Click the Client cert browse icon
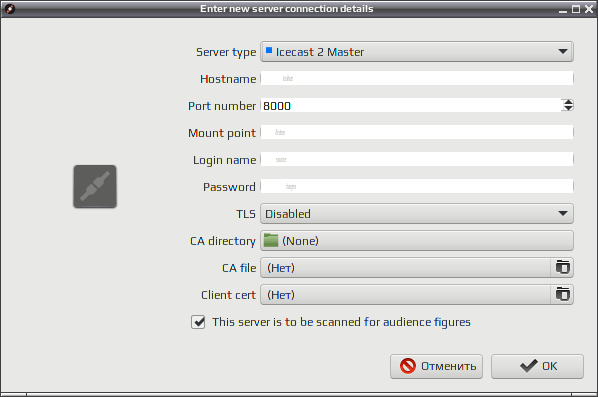 [x=562, y=295]
